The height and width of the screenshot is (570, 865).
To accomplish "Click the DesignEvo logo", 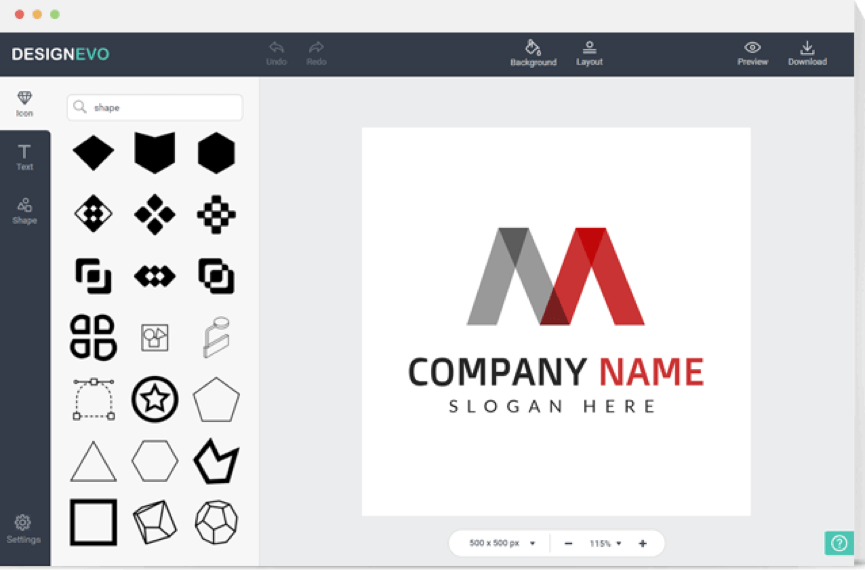I will coord(60,54).
